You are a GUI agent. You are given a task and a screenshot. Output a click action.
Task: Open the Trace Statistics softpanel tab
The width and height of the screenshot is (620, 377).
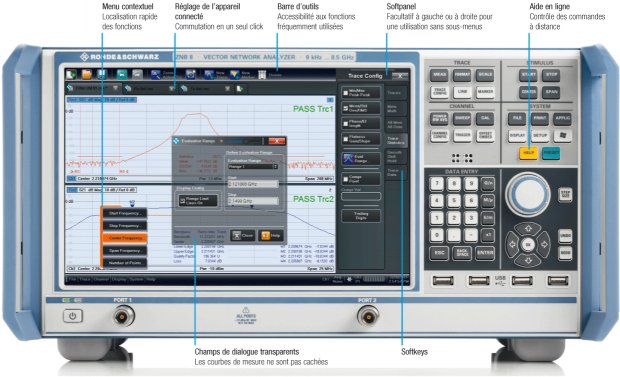pos(396,140)
